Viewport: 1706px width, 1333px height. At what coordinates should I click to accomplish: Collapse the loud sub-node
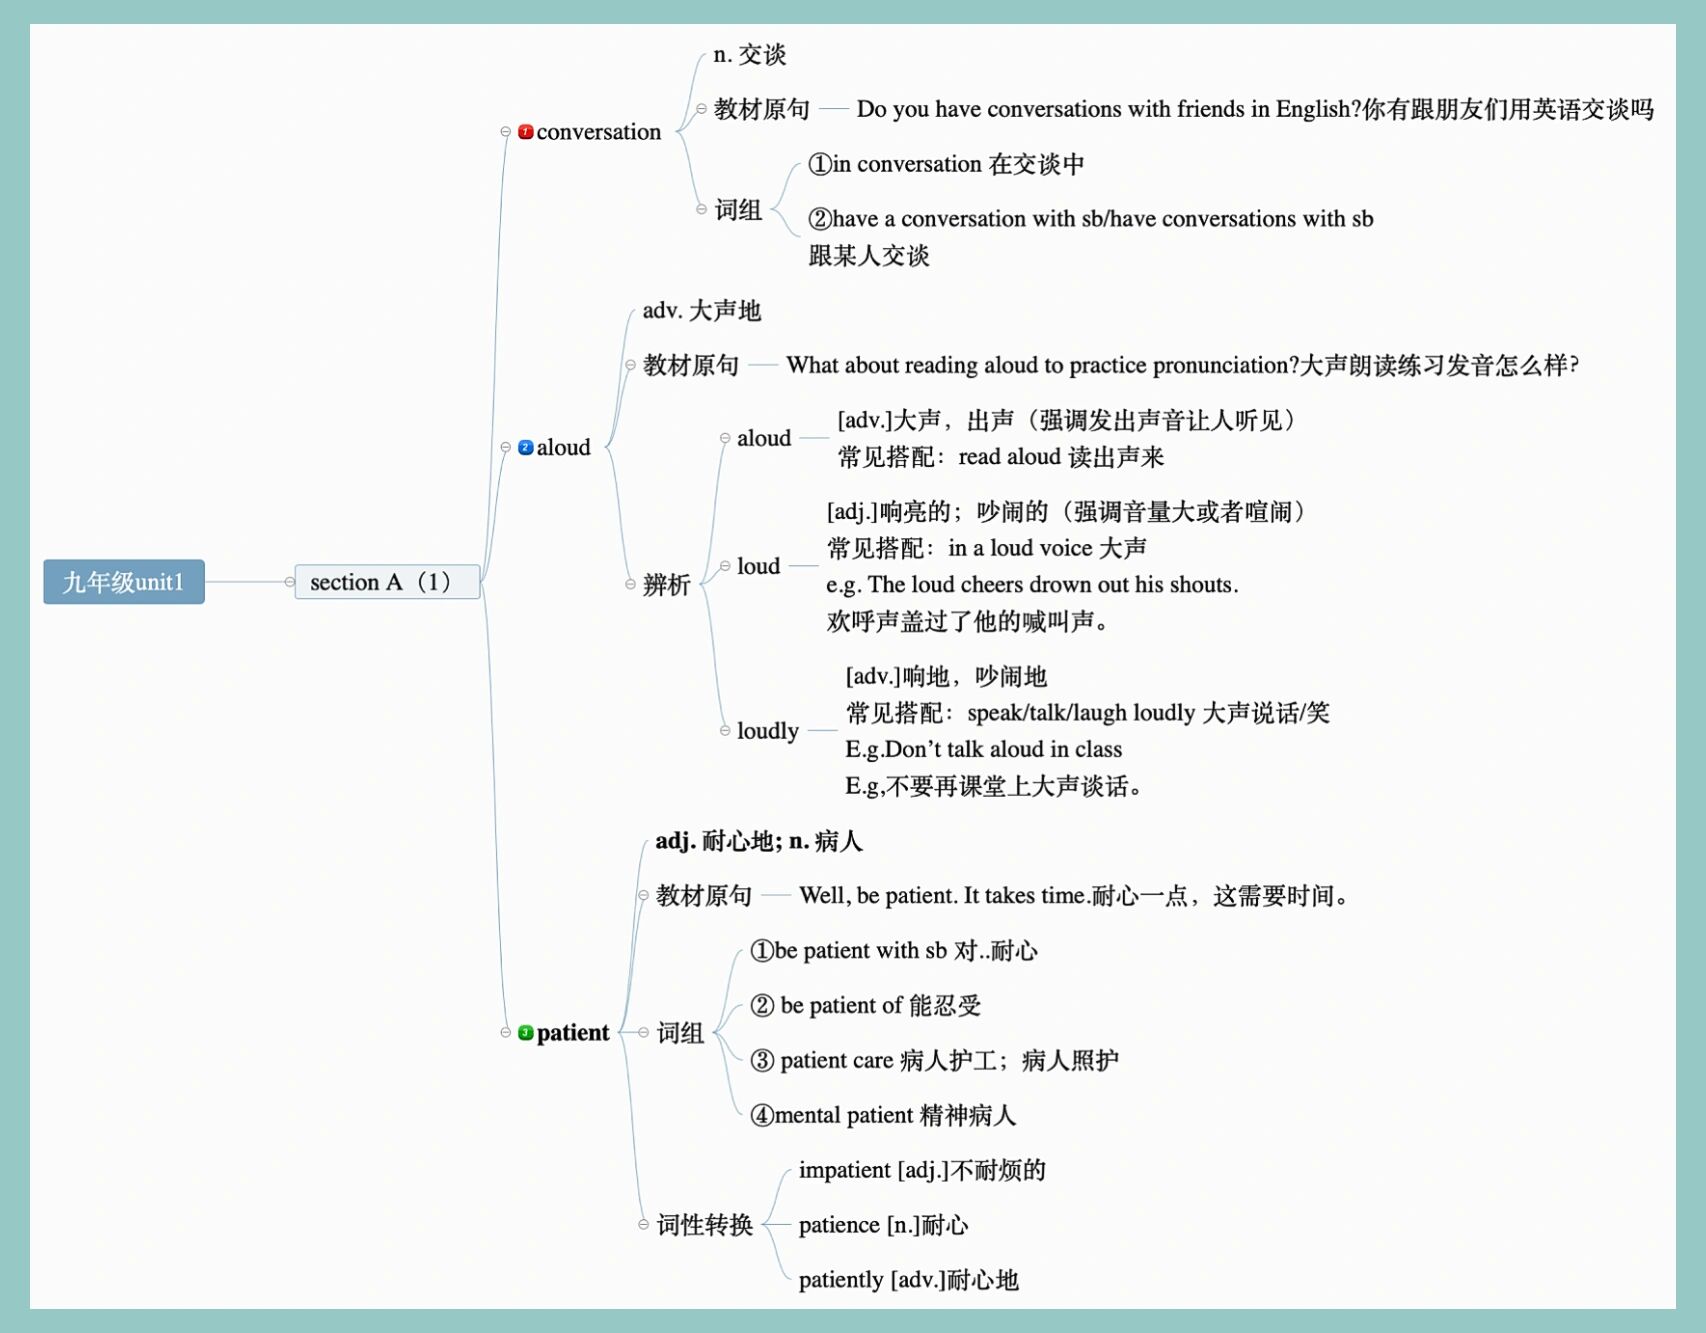point(725,566)
